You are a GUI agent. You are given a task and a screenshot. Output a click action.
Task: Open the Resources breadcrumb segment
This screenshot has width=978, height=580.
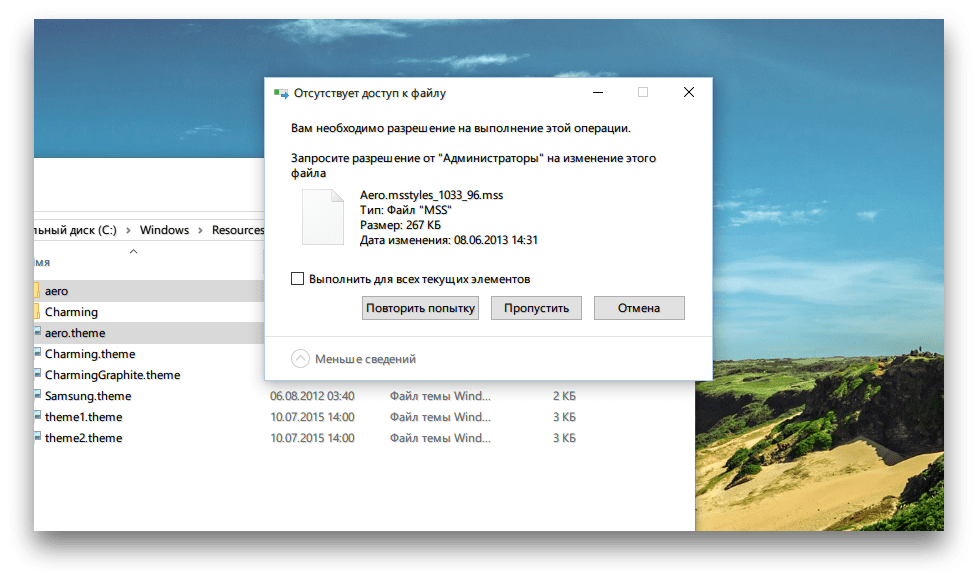(237, 230)
